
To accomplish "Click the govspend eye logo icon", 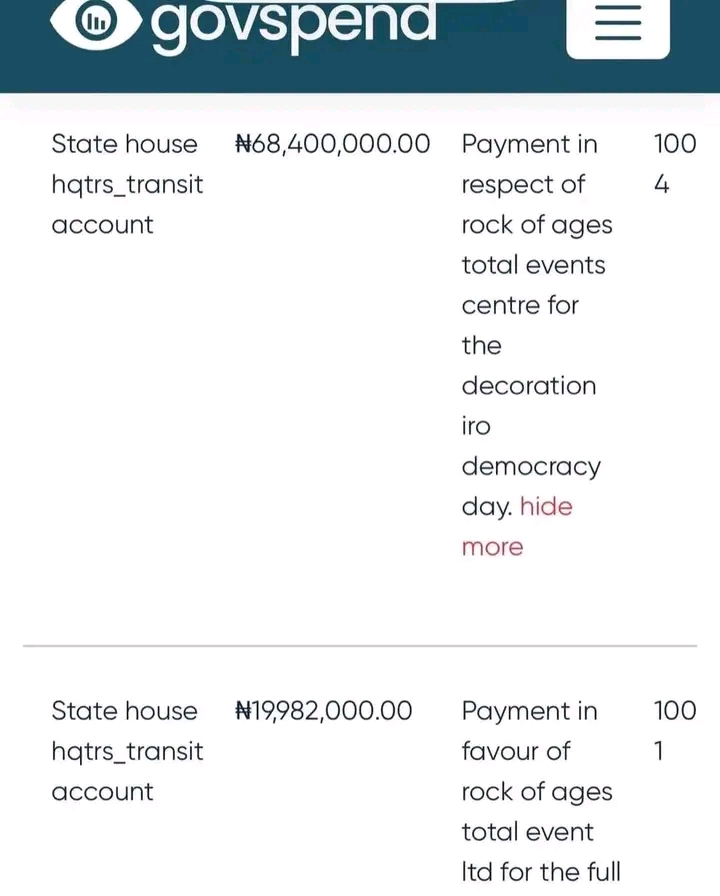I will (x=97, y=23).
